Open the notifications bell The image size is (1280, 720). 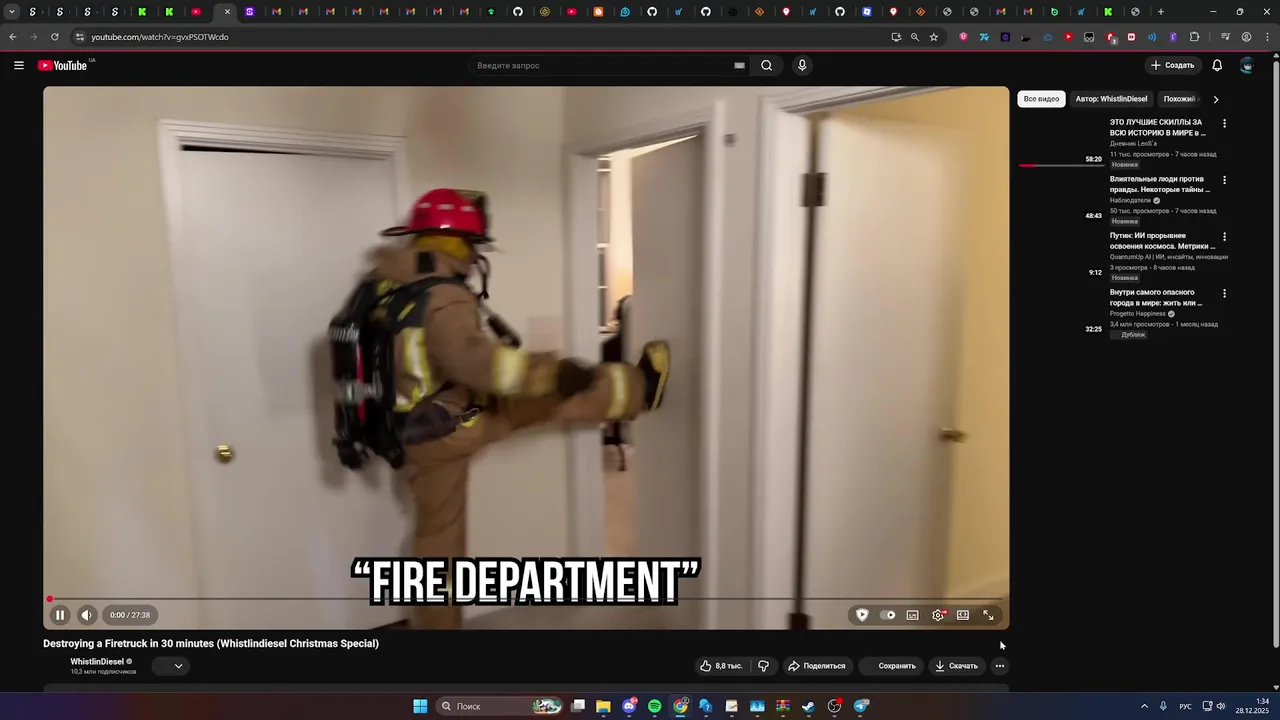(1217, 65)
